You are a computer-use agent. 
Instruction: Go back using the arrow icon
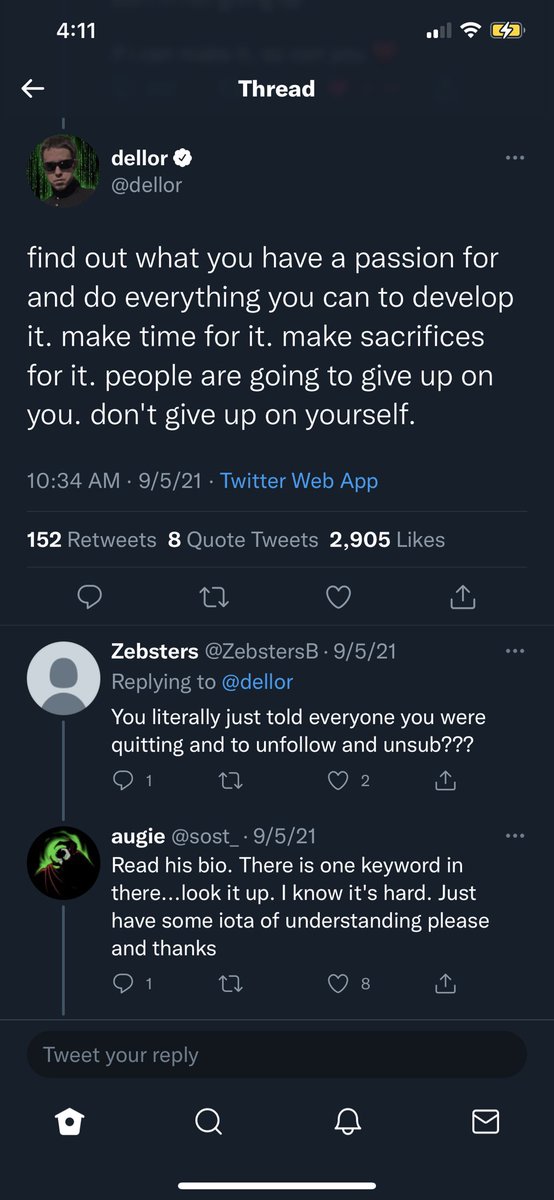tap(33, 89)
